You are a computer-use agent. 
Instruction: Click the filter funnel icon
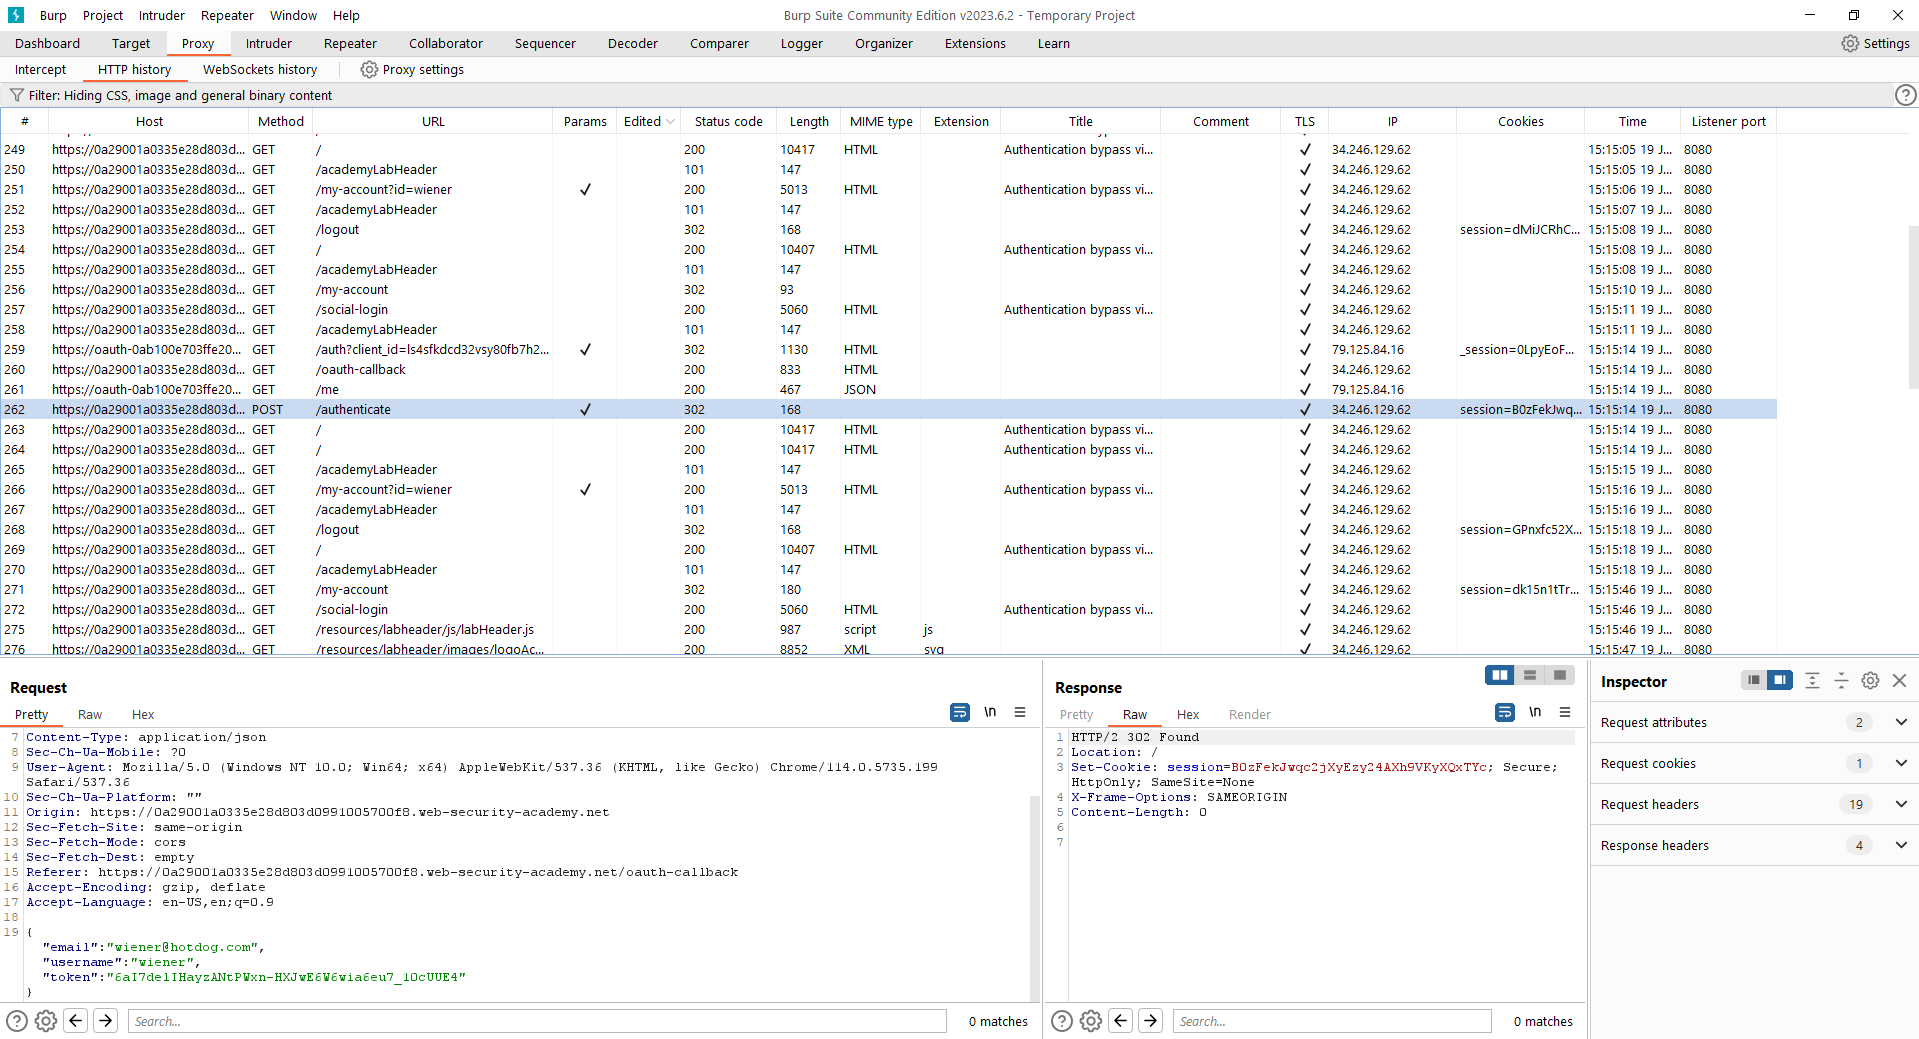tap(16, 95)
